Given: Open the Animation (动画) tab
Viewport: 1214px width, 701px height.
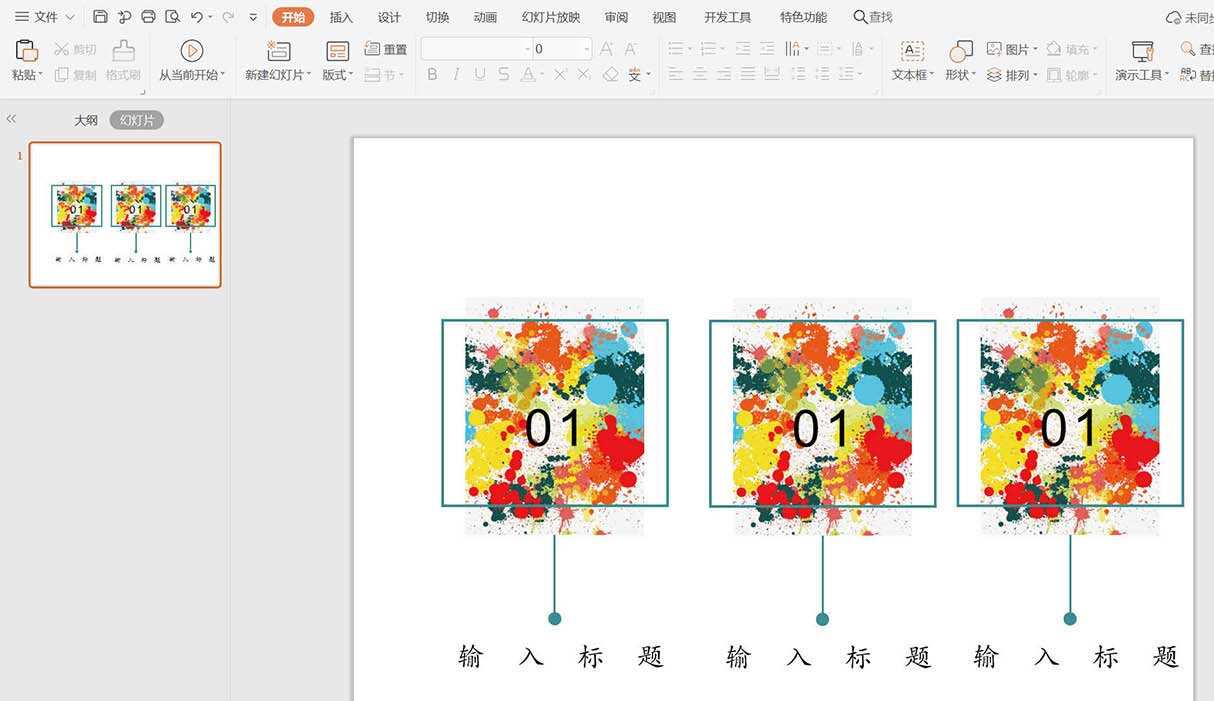Looking at the screenshot, I should (485, 17).
